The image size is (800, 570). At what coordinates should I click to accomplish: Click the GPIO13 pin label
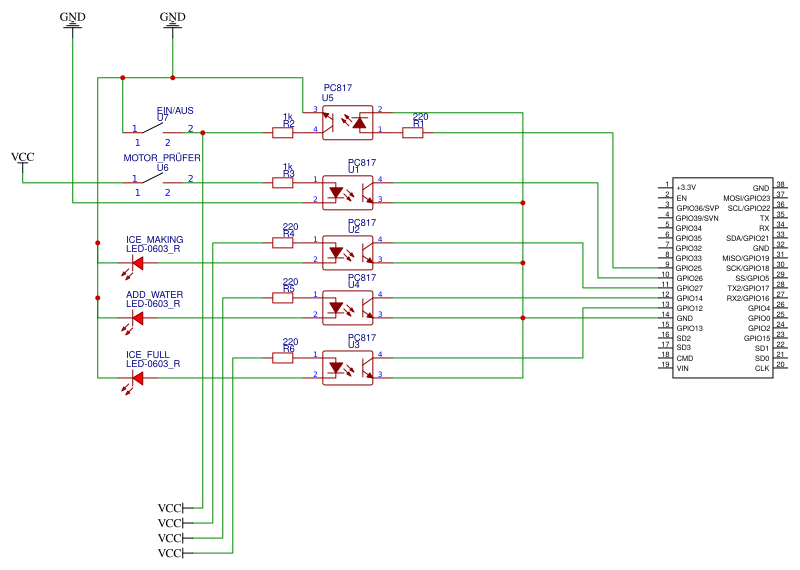click(690, 328)
